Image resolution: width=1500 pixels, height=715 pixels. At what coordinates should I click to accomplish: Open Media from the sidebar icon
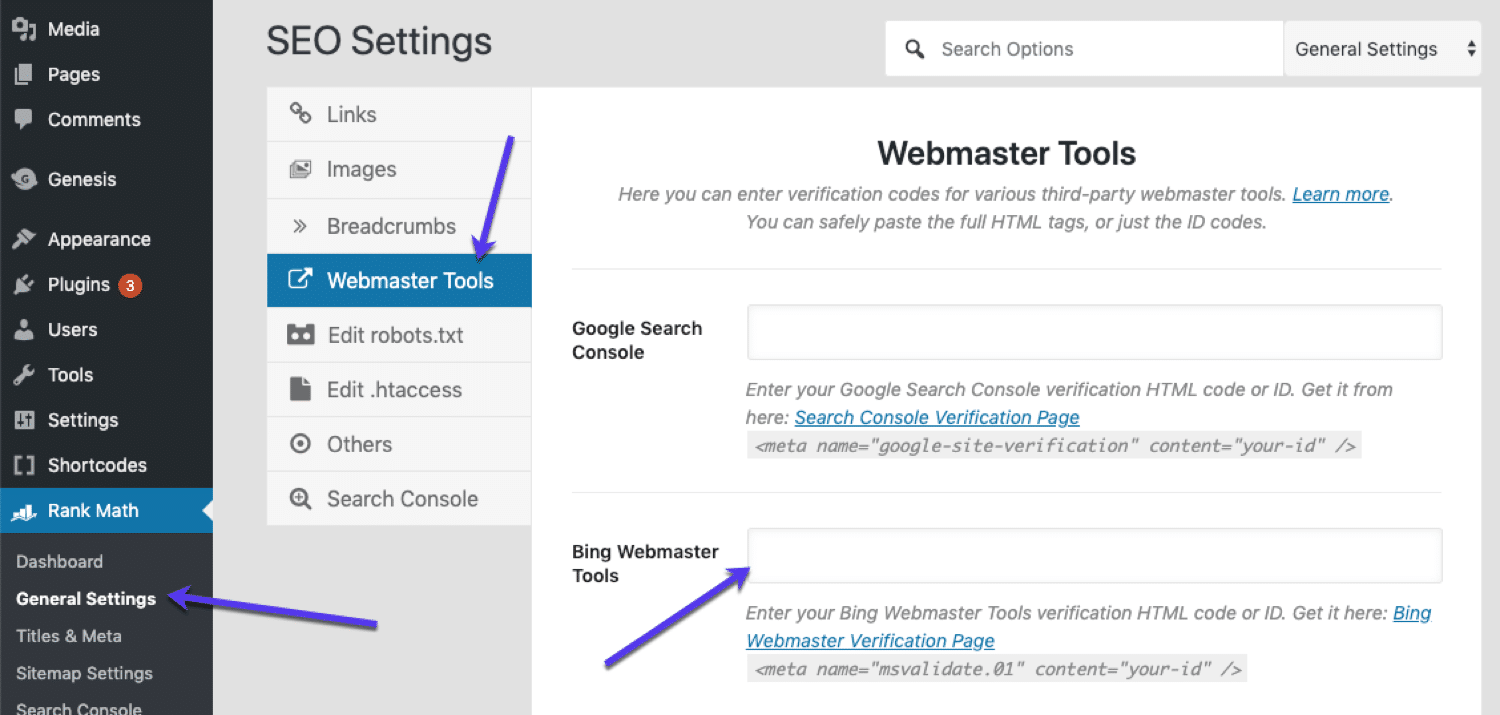click(25, 29)
